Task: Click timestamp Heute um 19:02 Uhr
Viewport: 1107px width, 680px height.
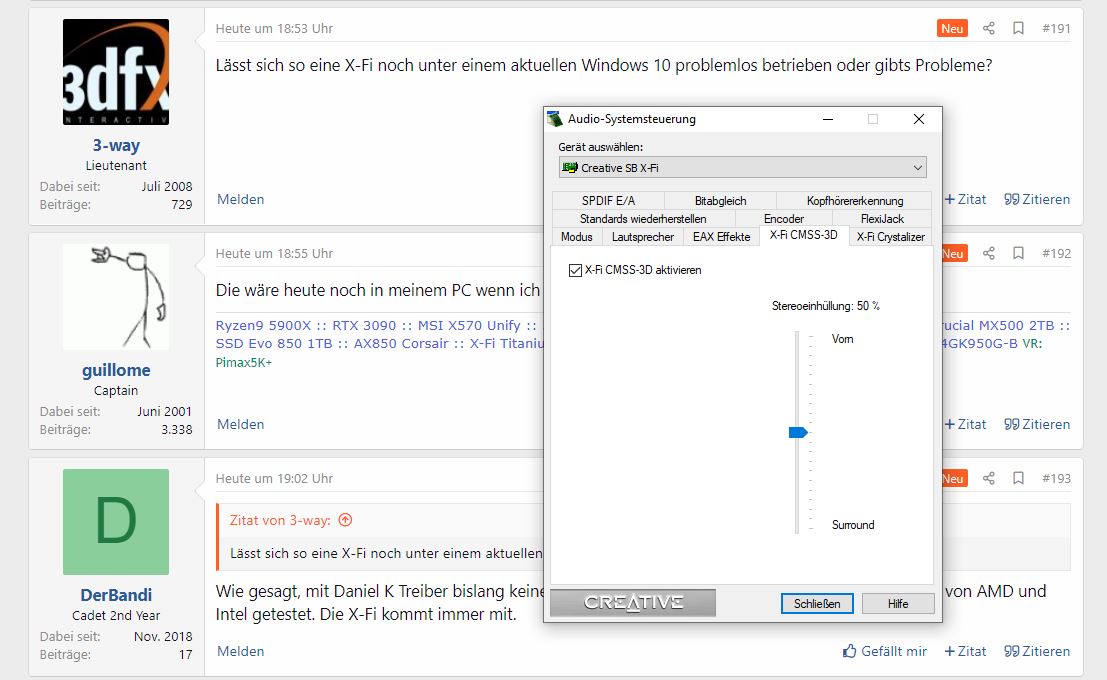Action: (274, 478)
